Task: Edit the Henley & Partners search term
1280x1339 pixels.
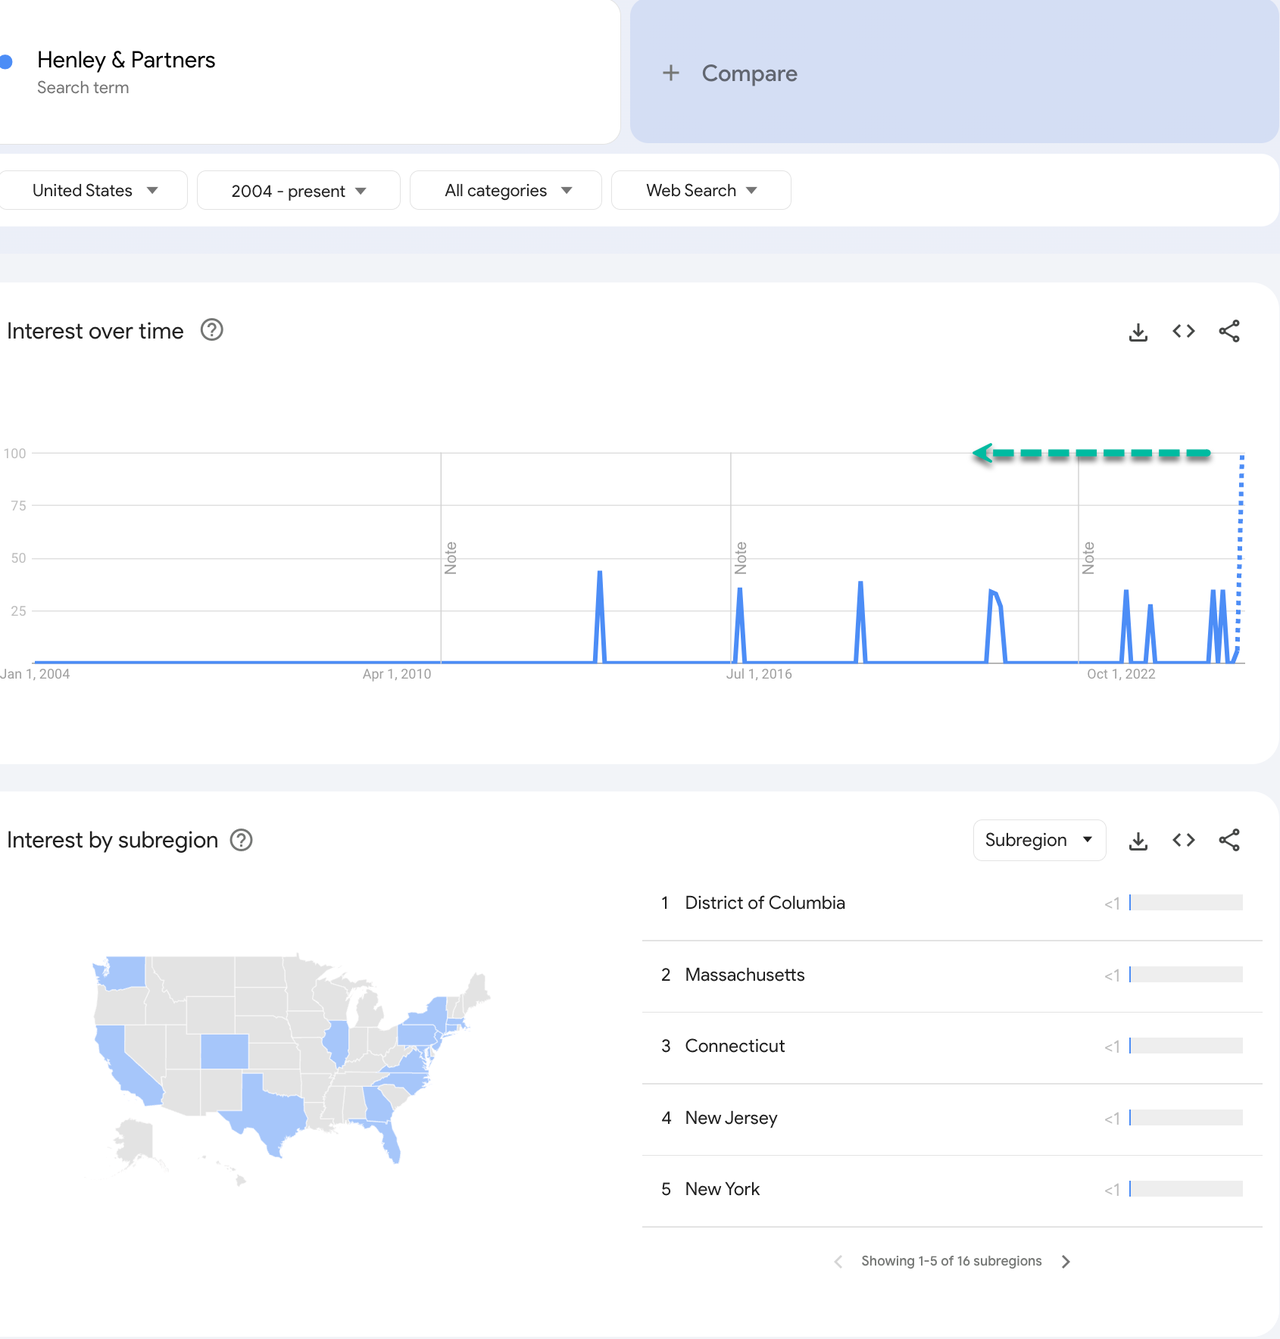Action: (x=126, y=61)
